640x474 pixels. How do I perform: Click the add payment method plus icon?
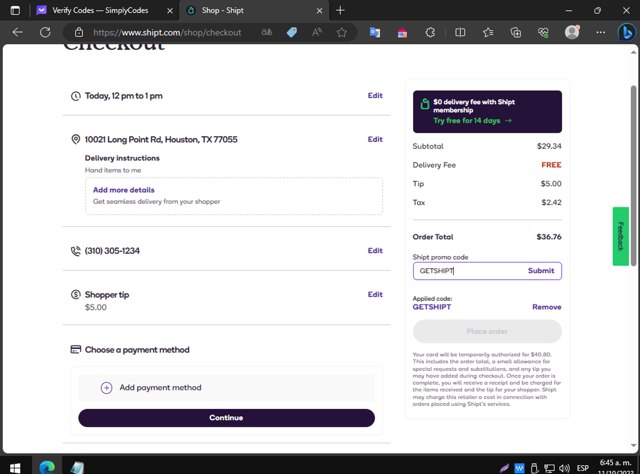pyautogui.click(x=106, y=388)
